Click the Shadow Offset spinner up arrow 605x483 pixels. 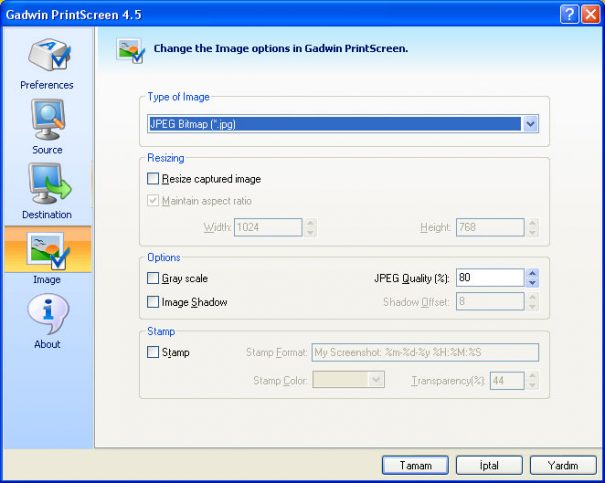(x=532, y=297)
